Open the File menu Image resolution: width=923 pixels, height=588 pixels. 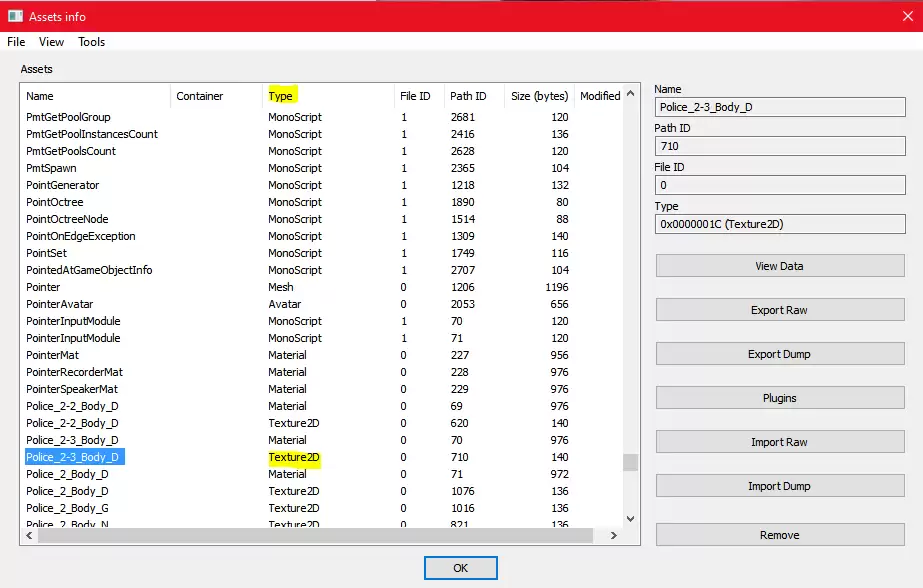pos(16,42)
